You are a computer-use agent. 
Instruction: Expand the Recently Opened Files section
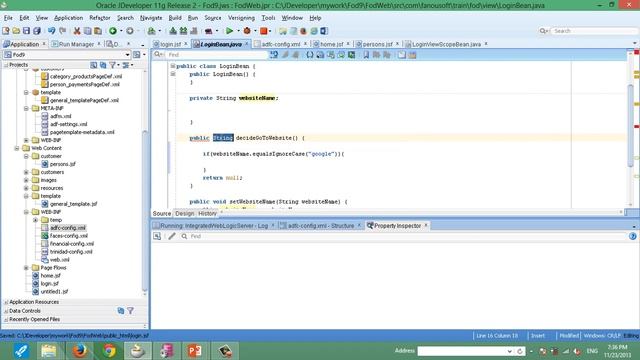tap(6, 320)
